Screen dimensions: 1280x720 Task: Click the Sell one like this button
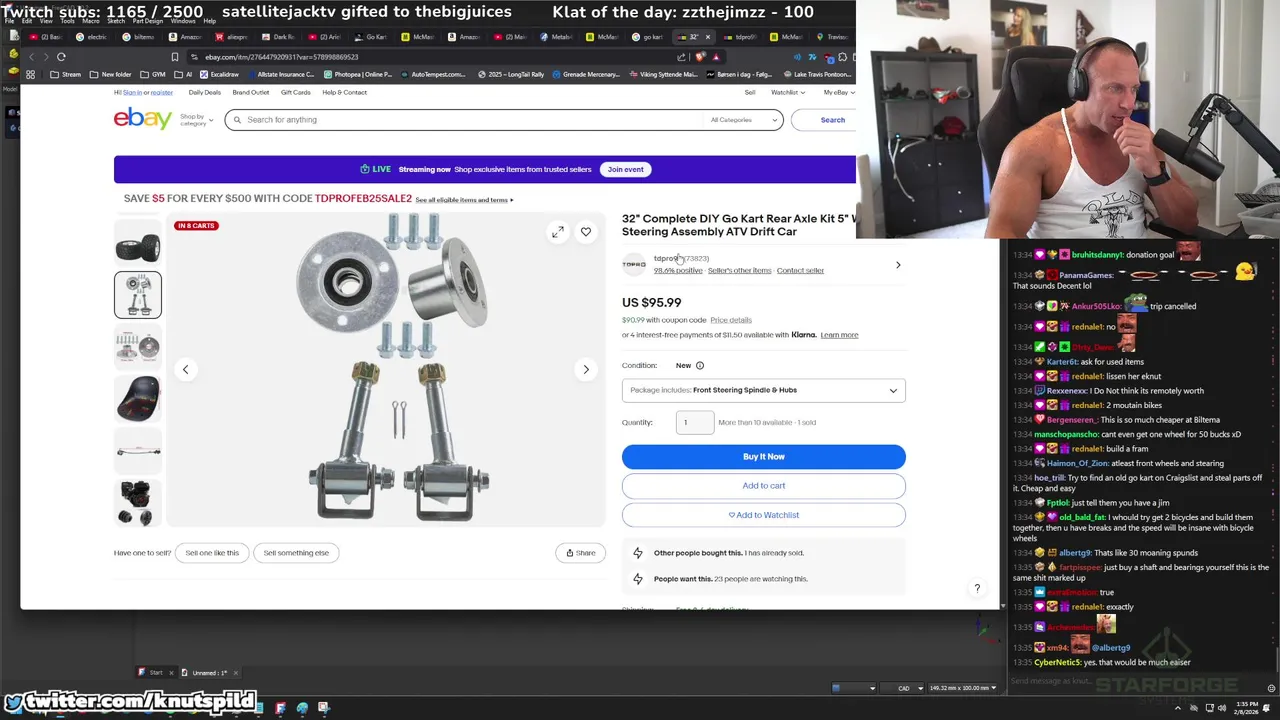coord(212,553)
